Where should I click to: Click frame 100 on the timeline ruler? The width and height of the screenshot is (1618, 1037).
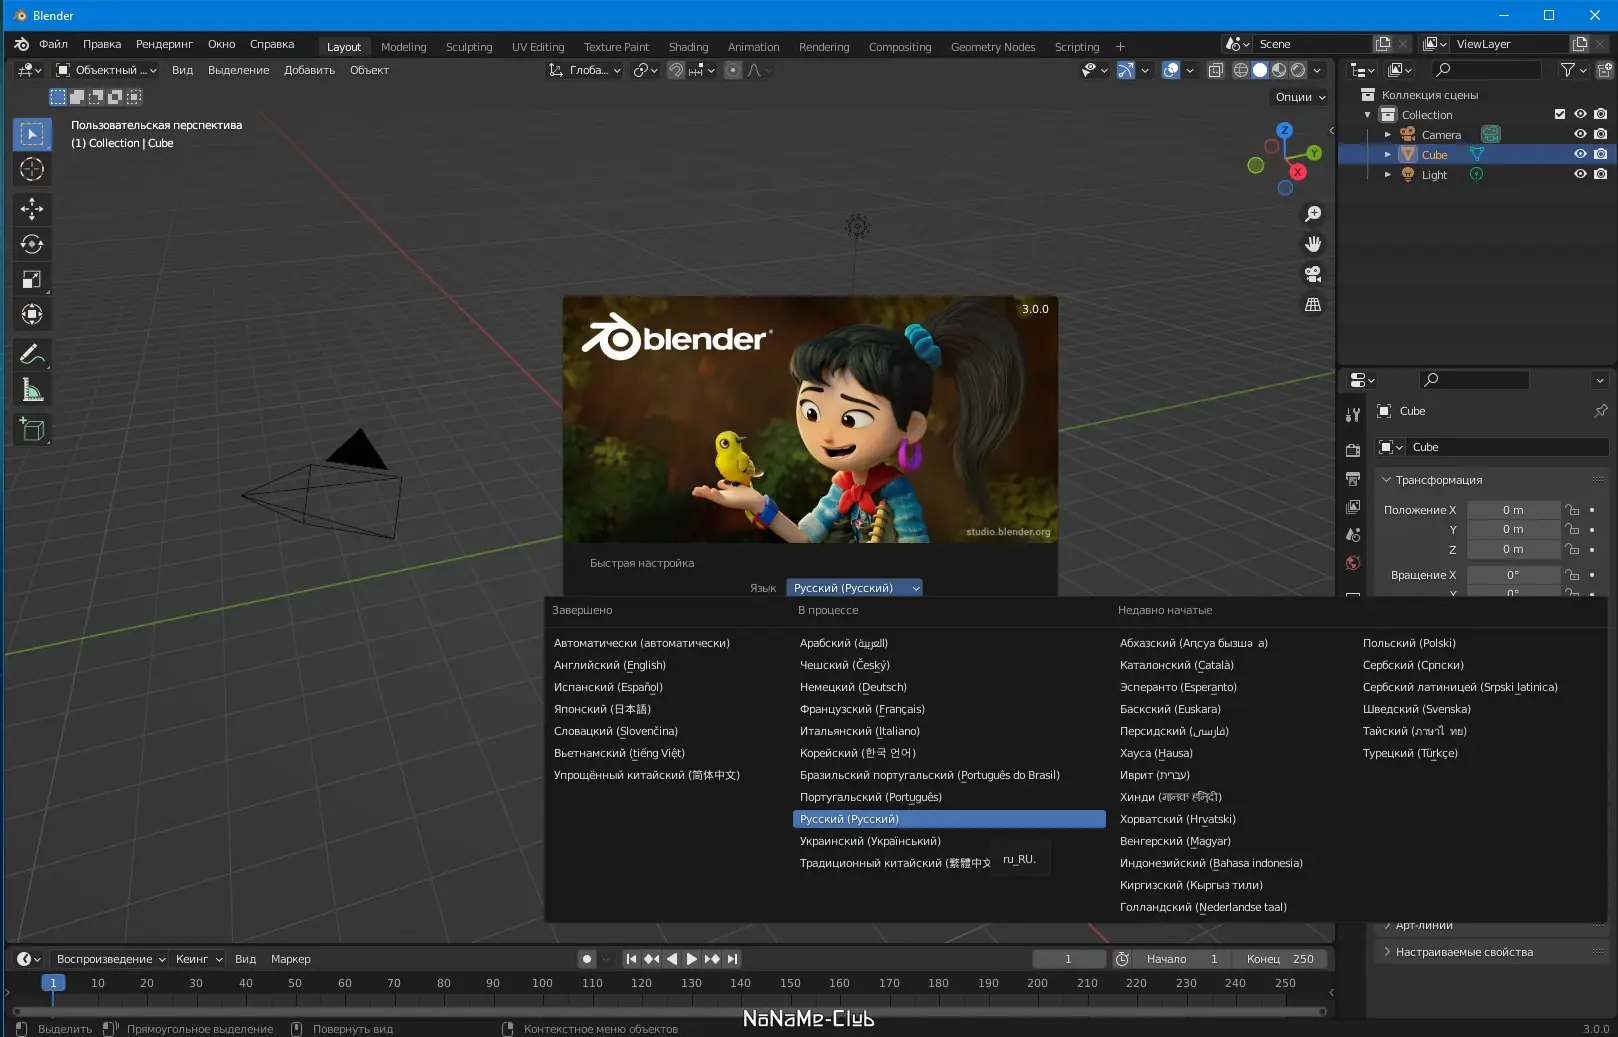(542, 983)
